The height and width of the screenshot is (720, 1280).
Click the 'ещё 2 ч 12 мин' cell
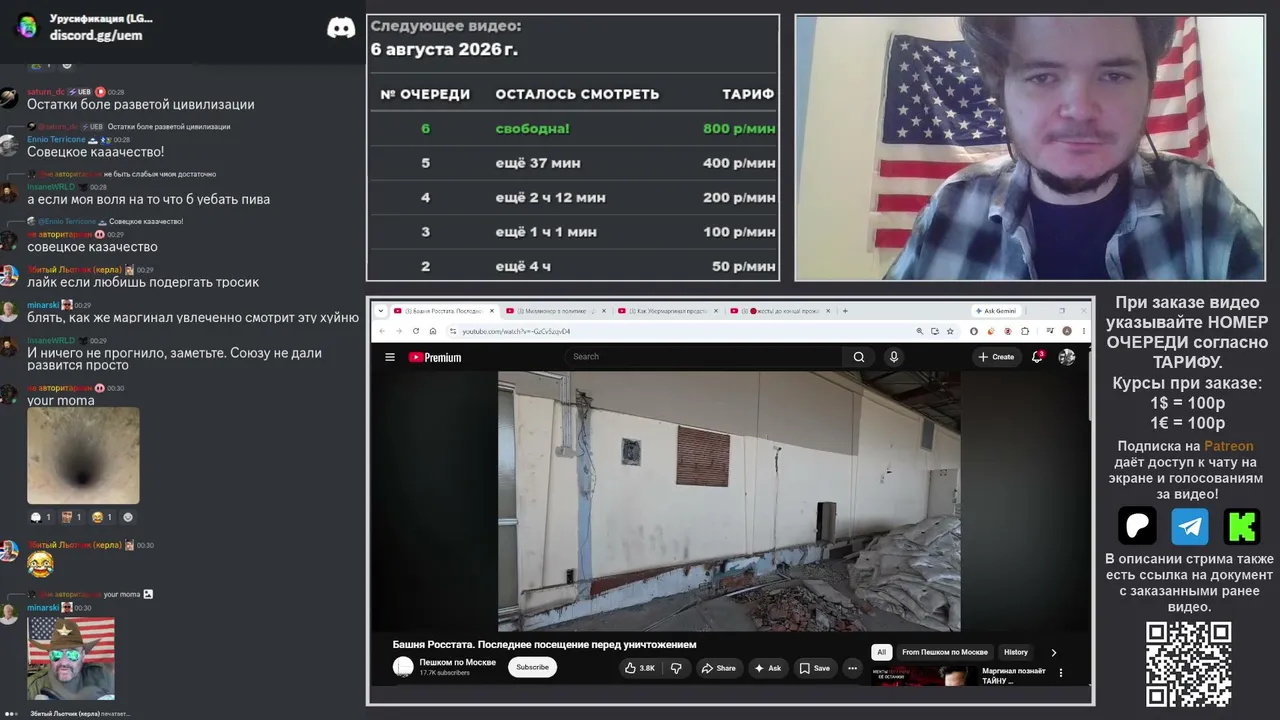[x=551, y=198]
